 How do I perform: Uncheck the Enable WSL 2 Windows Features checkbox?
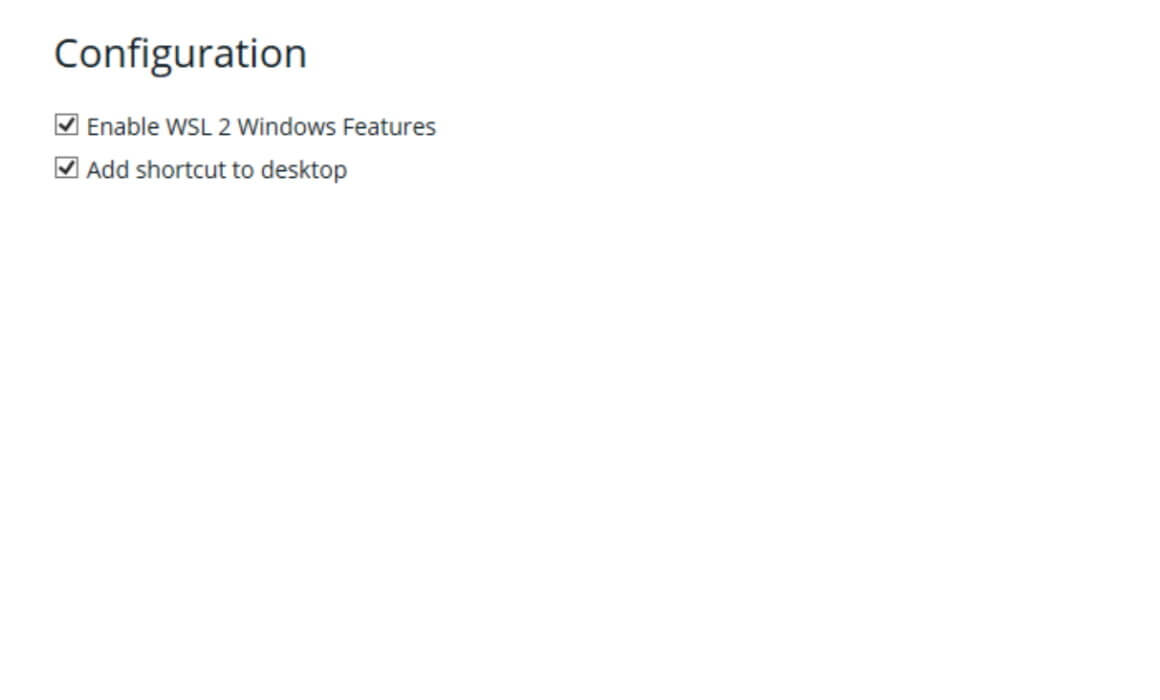pos(67,125)
